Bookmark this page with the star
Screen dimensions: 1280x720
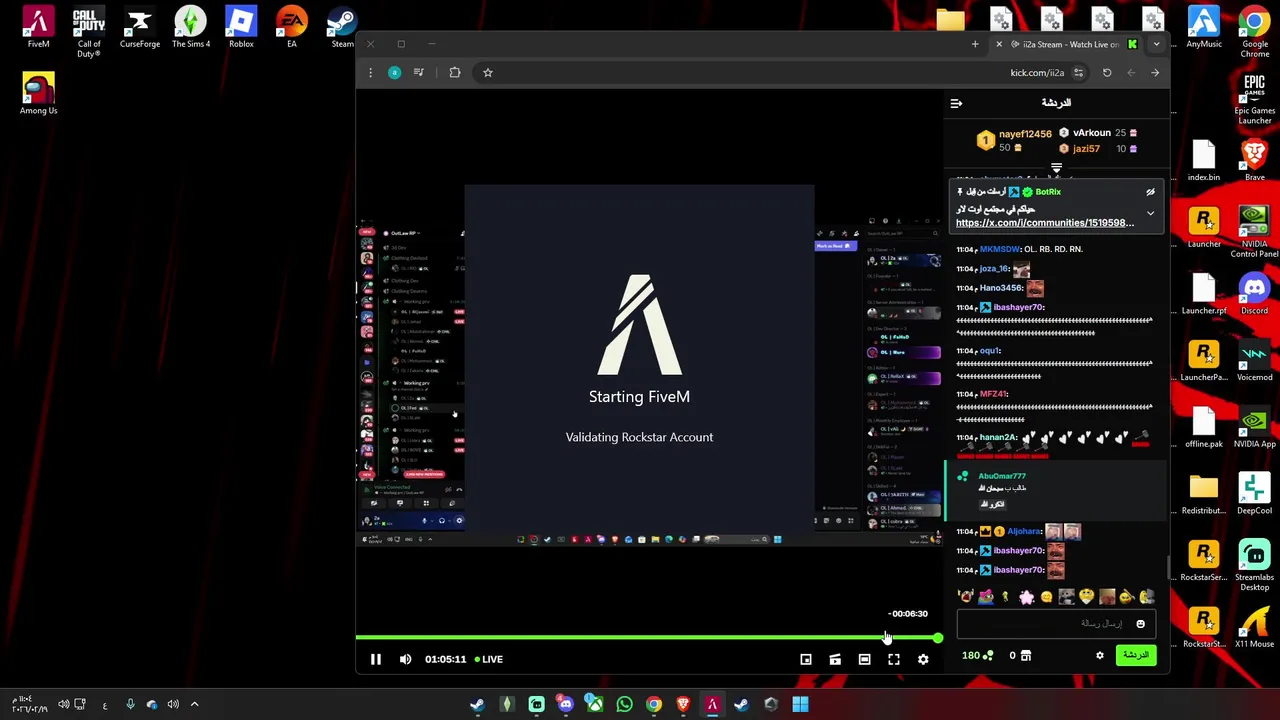coord(488,72)
